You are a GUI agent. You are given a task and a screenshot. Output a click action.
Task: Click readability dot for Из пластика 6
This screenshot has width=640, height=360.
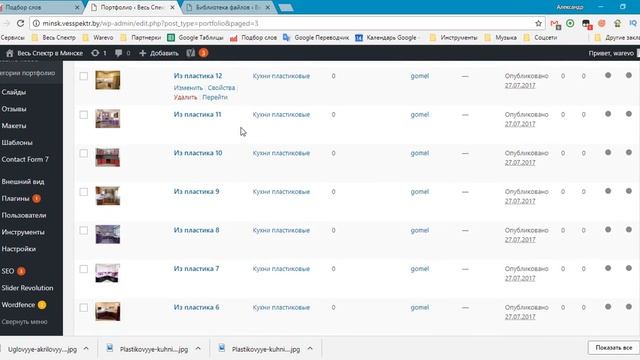click(629, 307)
